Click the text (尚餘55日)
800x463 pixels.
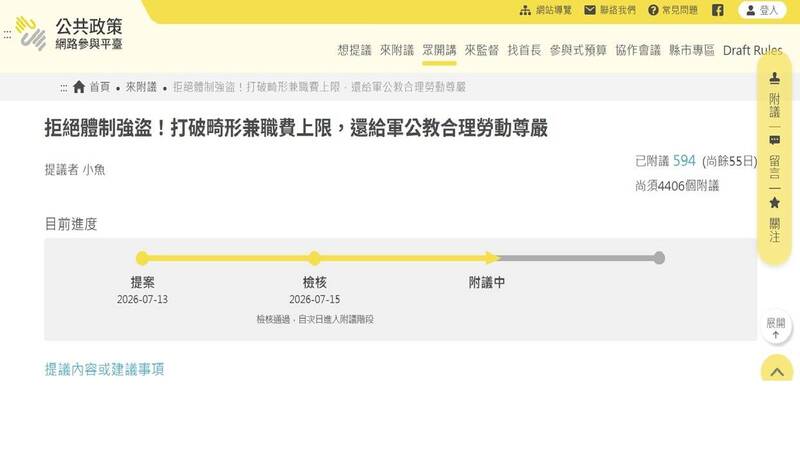tap(730, 161)
